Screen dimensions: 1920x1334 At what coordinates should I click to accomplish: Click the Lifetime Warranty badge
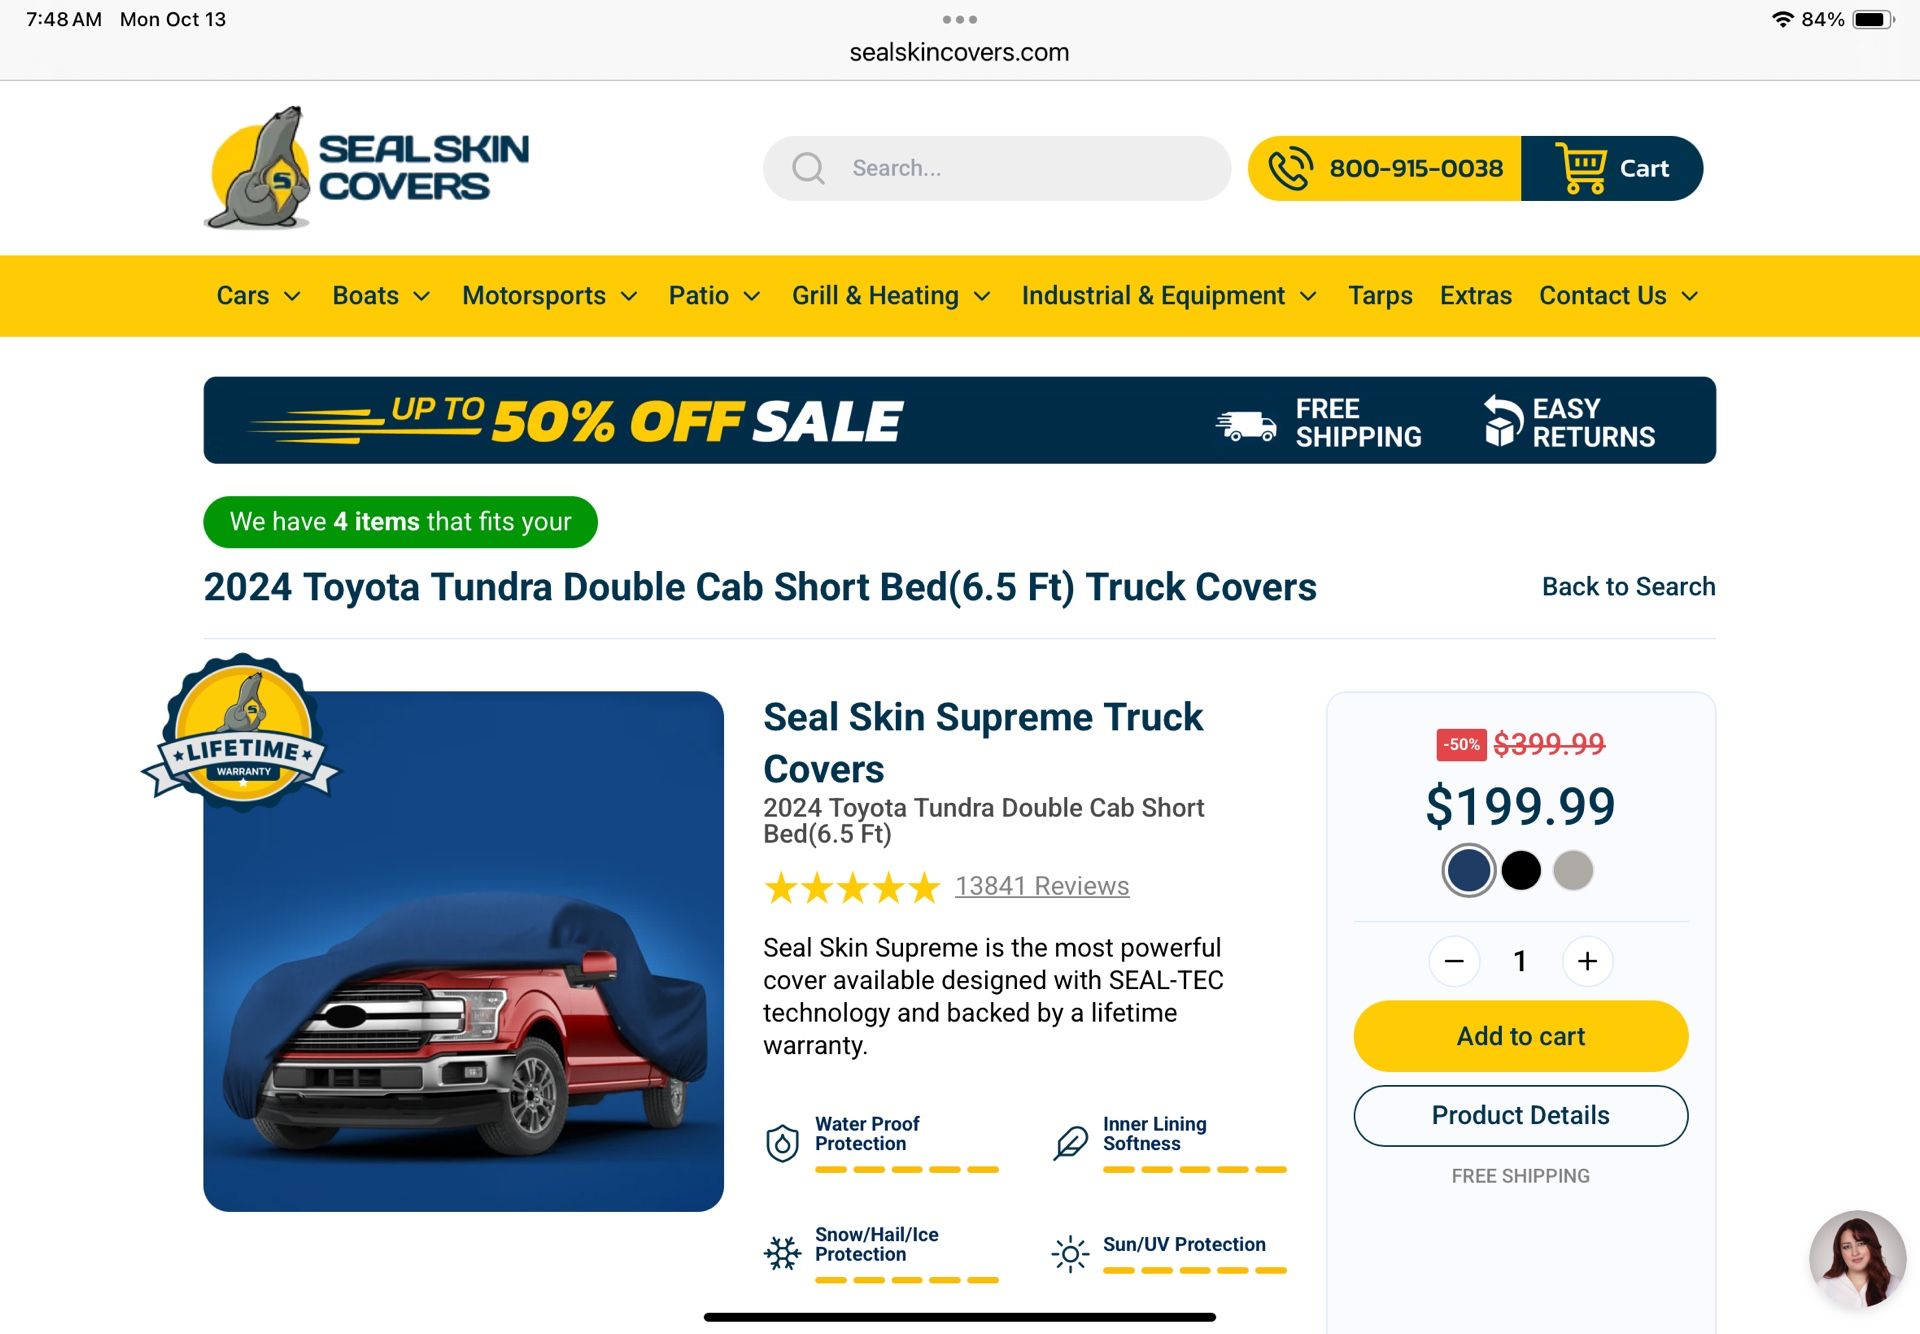point(241,731)
